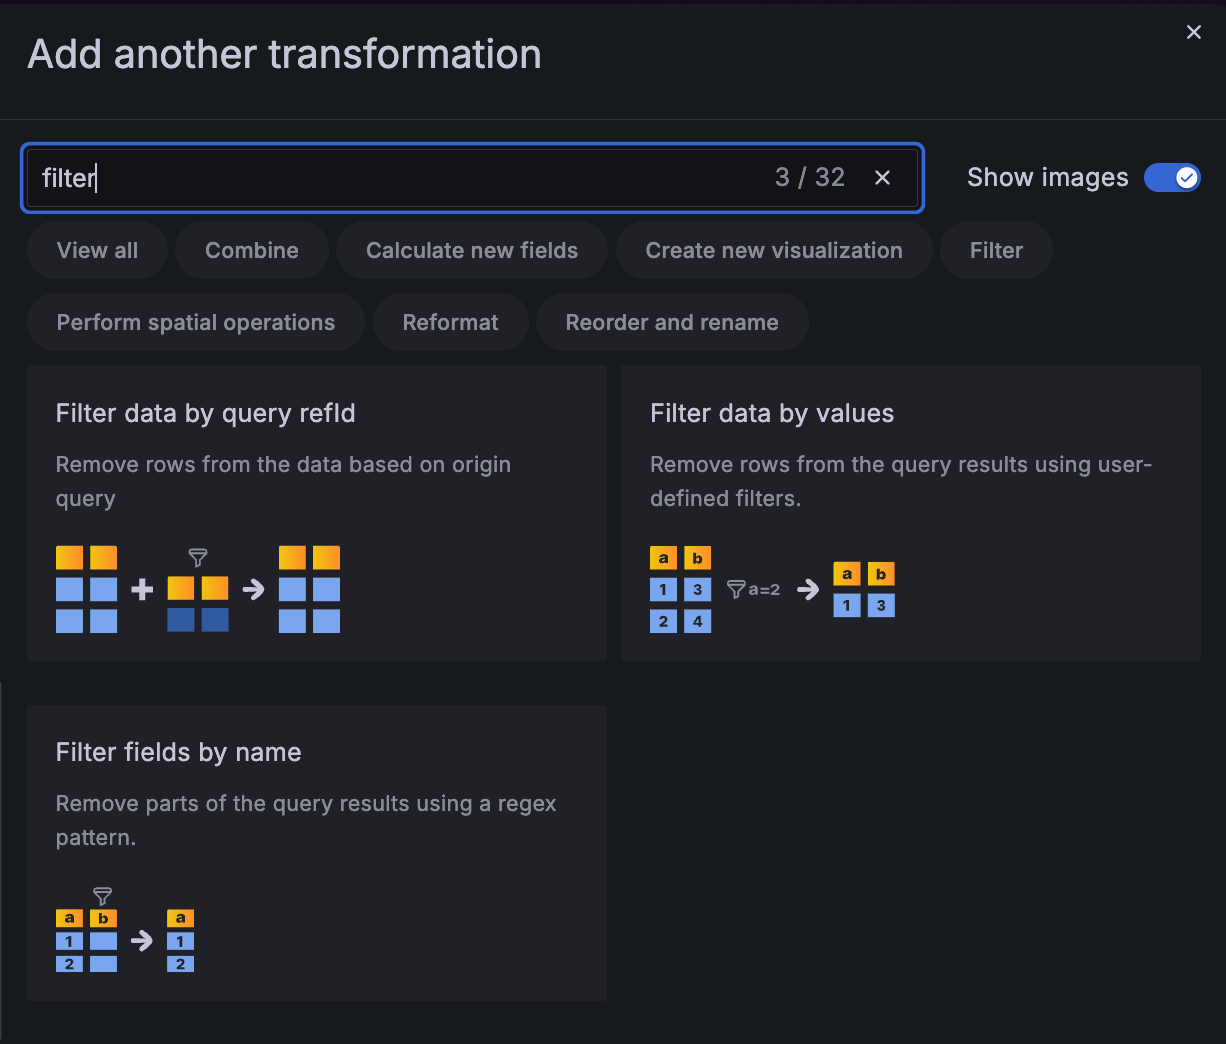The image size is (1226, 1044).
Task: Click the plus icon in the query refId diagram
Action: [x=141, y=589]
